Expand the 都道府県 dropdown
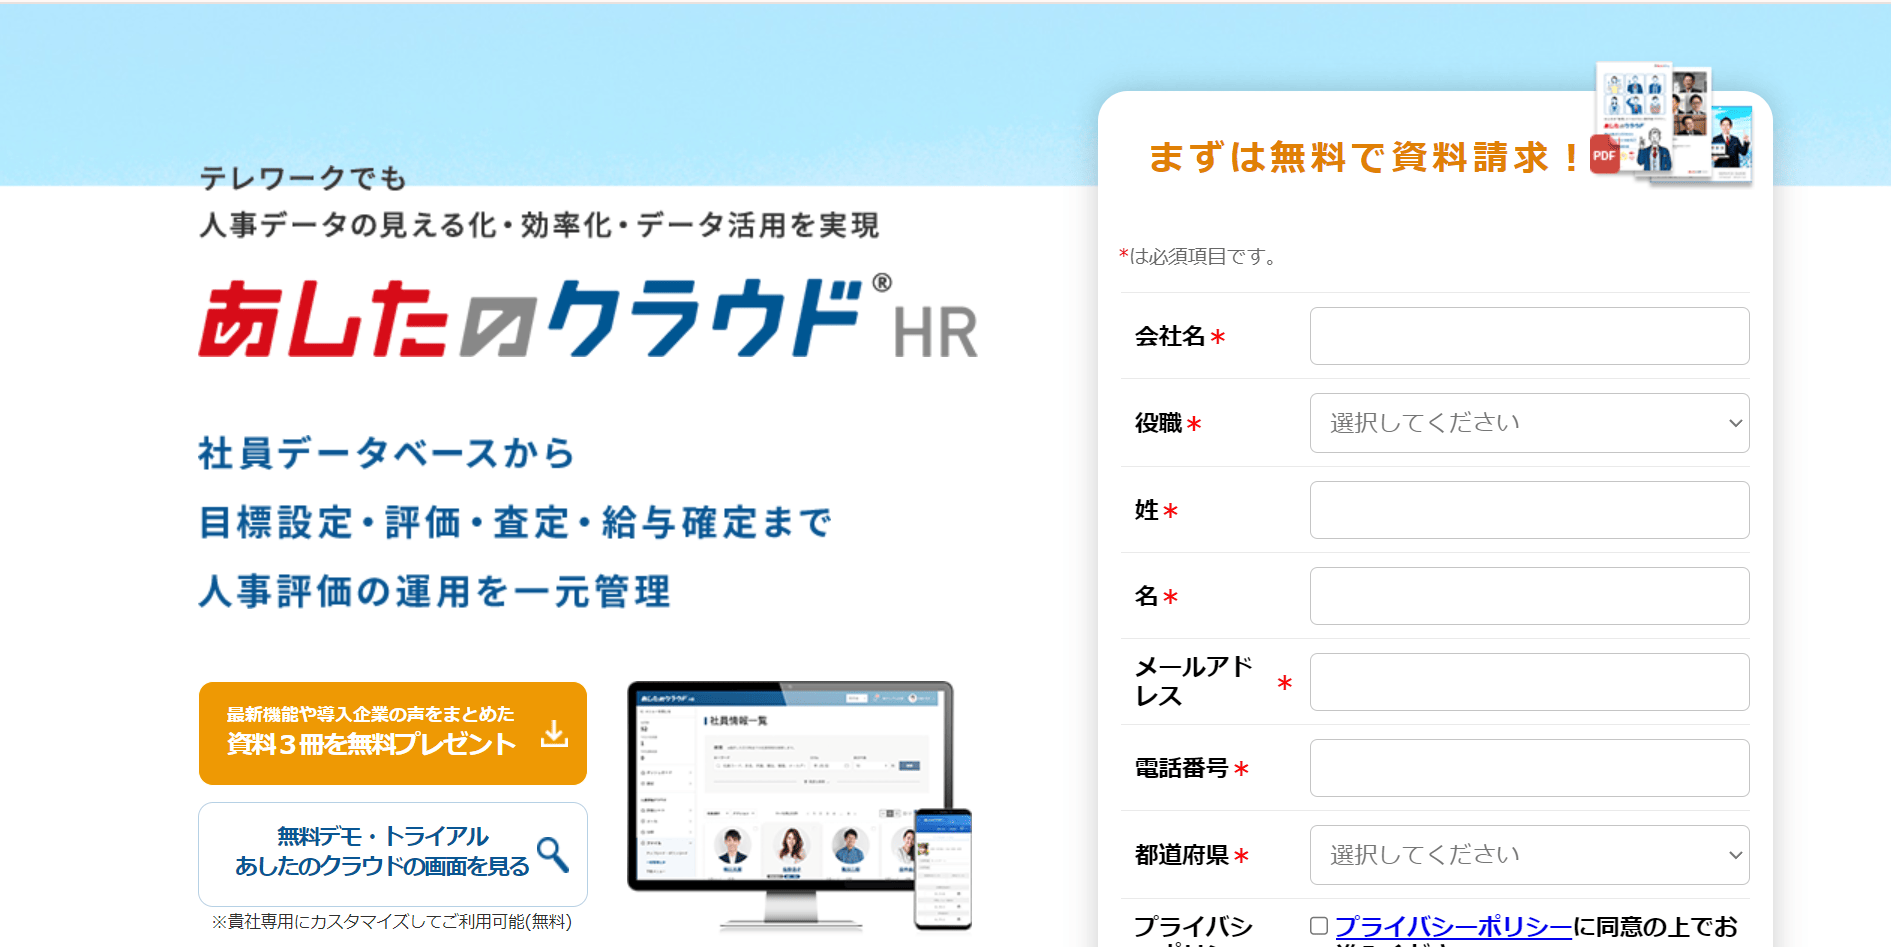Viewport: 1891px width, 947px height. tap(1529, 855)
